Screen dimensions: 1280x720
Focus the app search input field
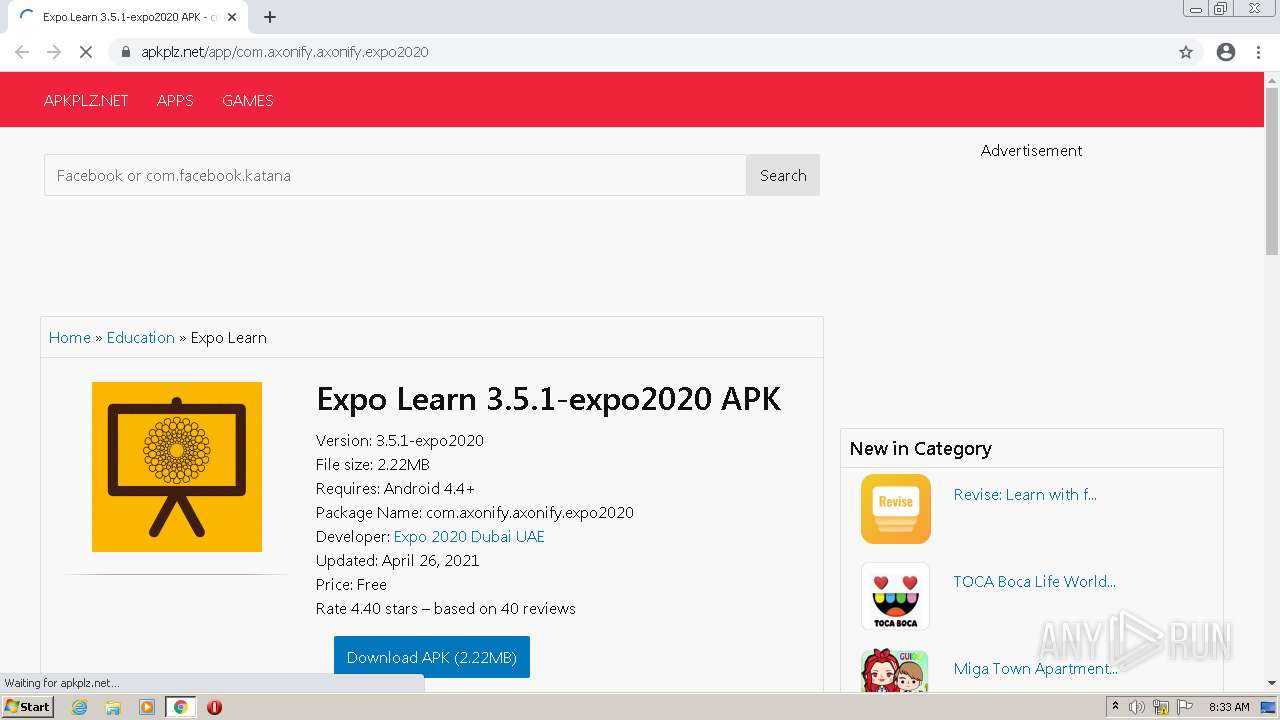(395, 175)
